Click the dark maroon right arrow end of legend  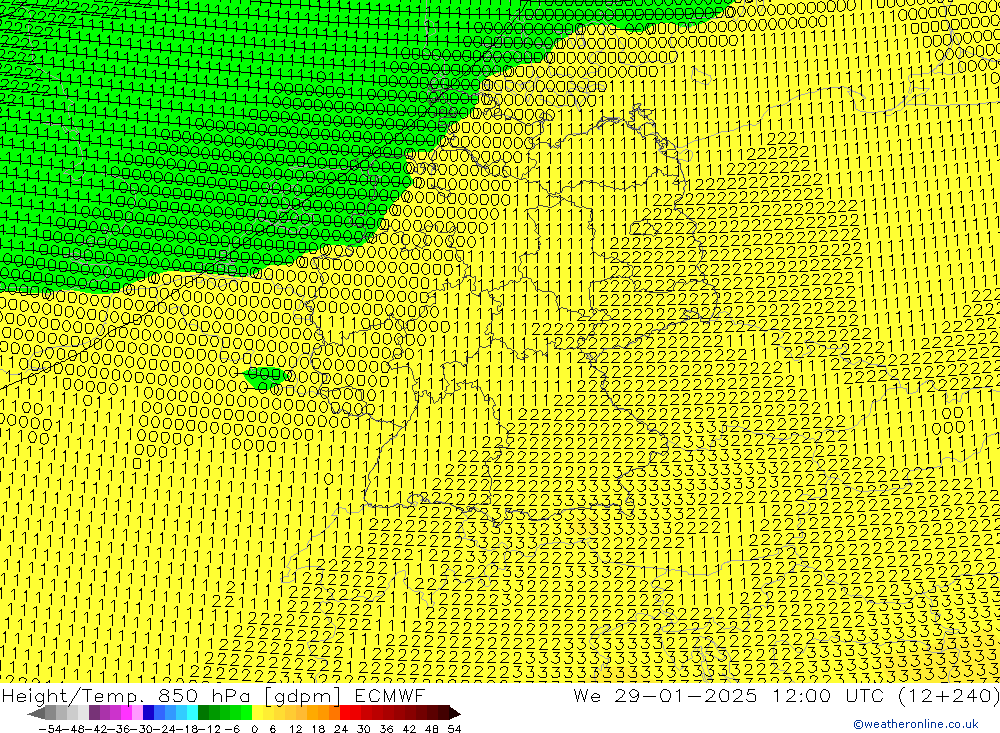pos(455,713)
